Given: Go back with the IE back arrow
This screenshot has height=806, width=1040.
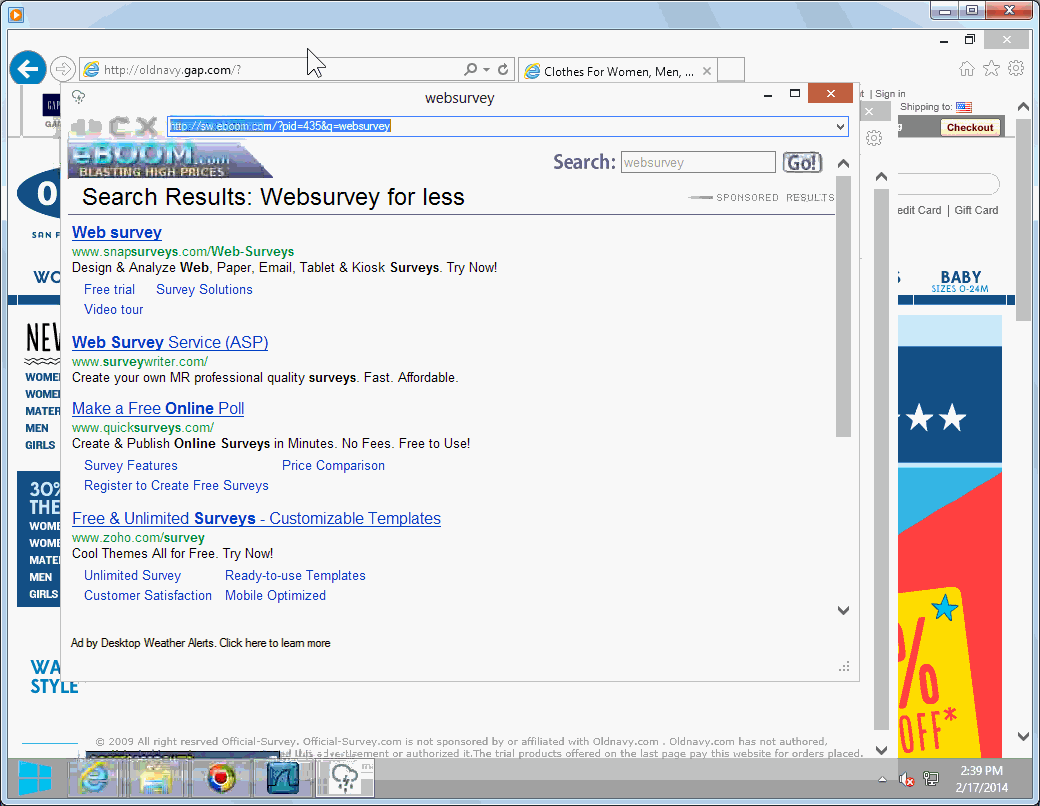Looking at the screenshot, I should point(28,68).
